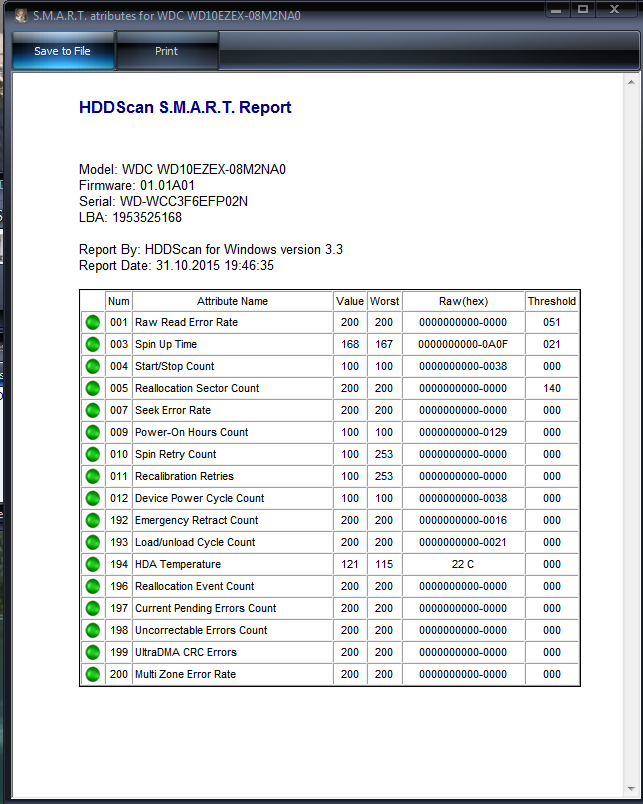Click green status icon for Reallocation Event Count
This screenshot has height=804, width=643.
point(93,587)
